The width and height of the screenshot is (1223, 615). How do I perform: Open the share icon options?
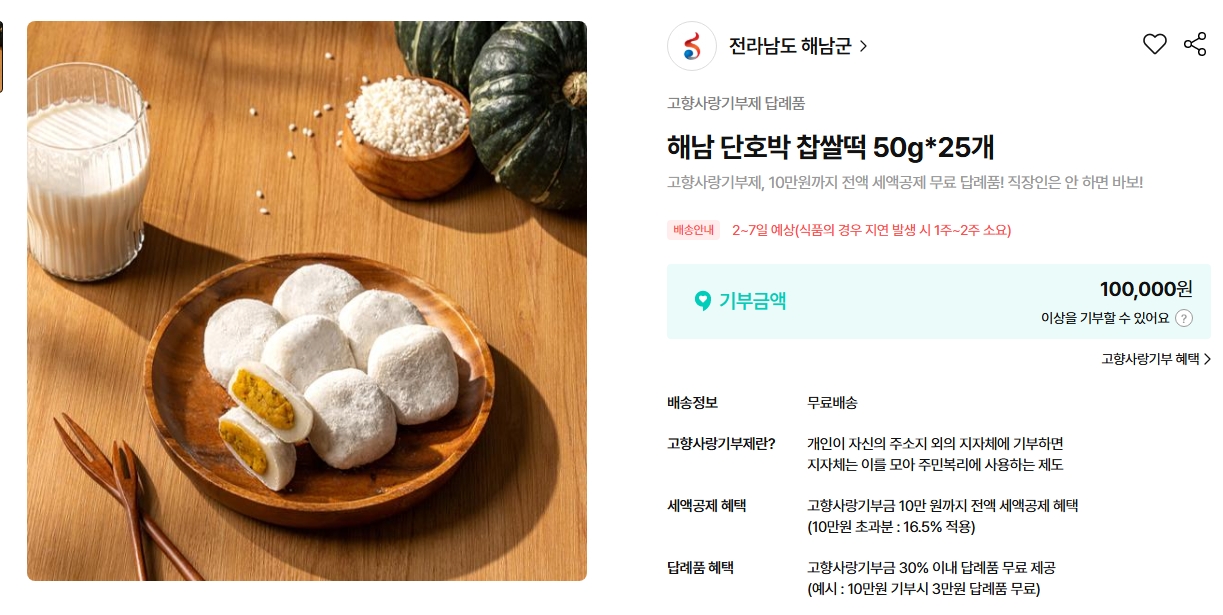1195,45
